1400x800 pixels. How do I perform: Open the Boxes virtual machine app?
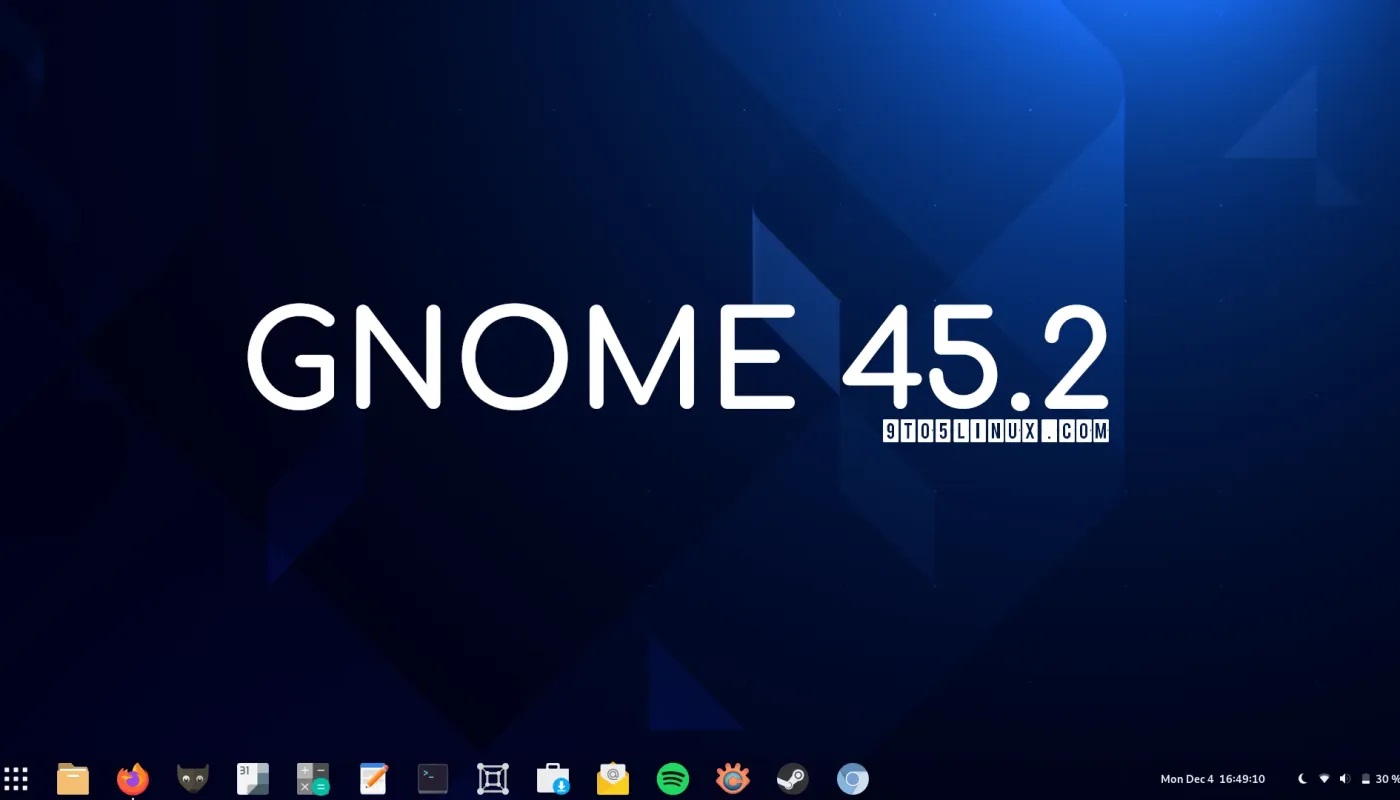pyautogui.click(x=493, y=779)
